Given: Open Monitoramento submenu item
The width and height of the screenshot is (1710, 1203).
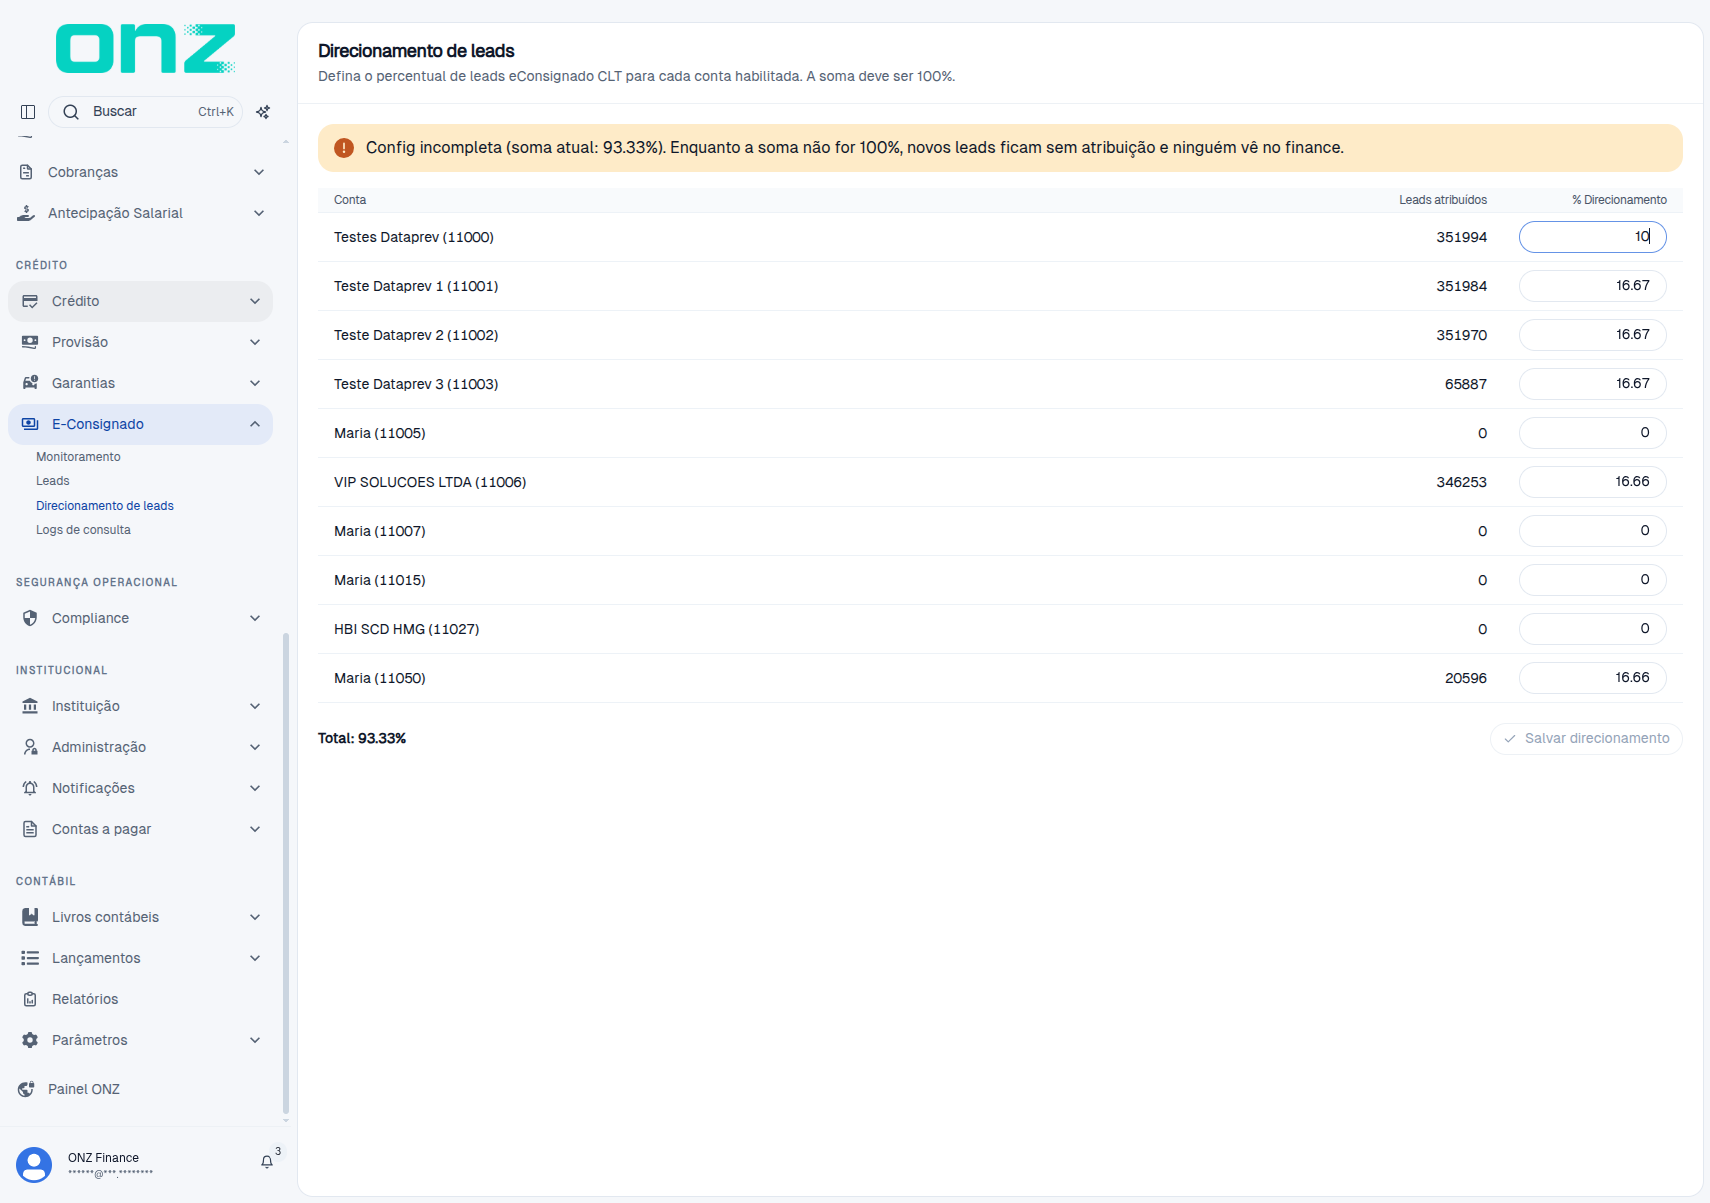Looking at the screenshot, I should click(x=78, y=457).
